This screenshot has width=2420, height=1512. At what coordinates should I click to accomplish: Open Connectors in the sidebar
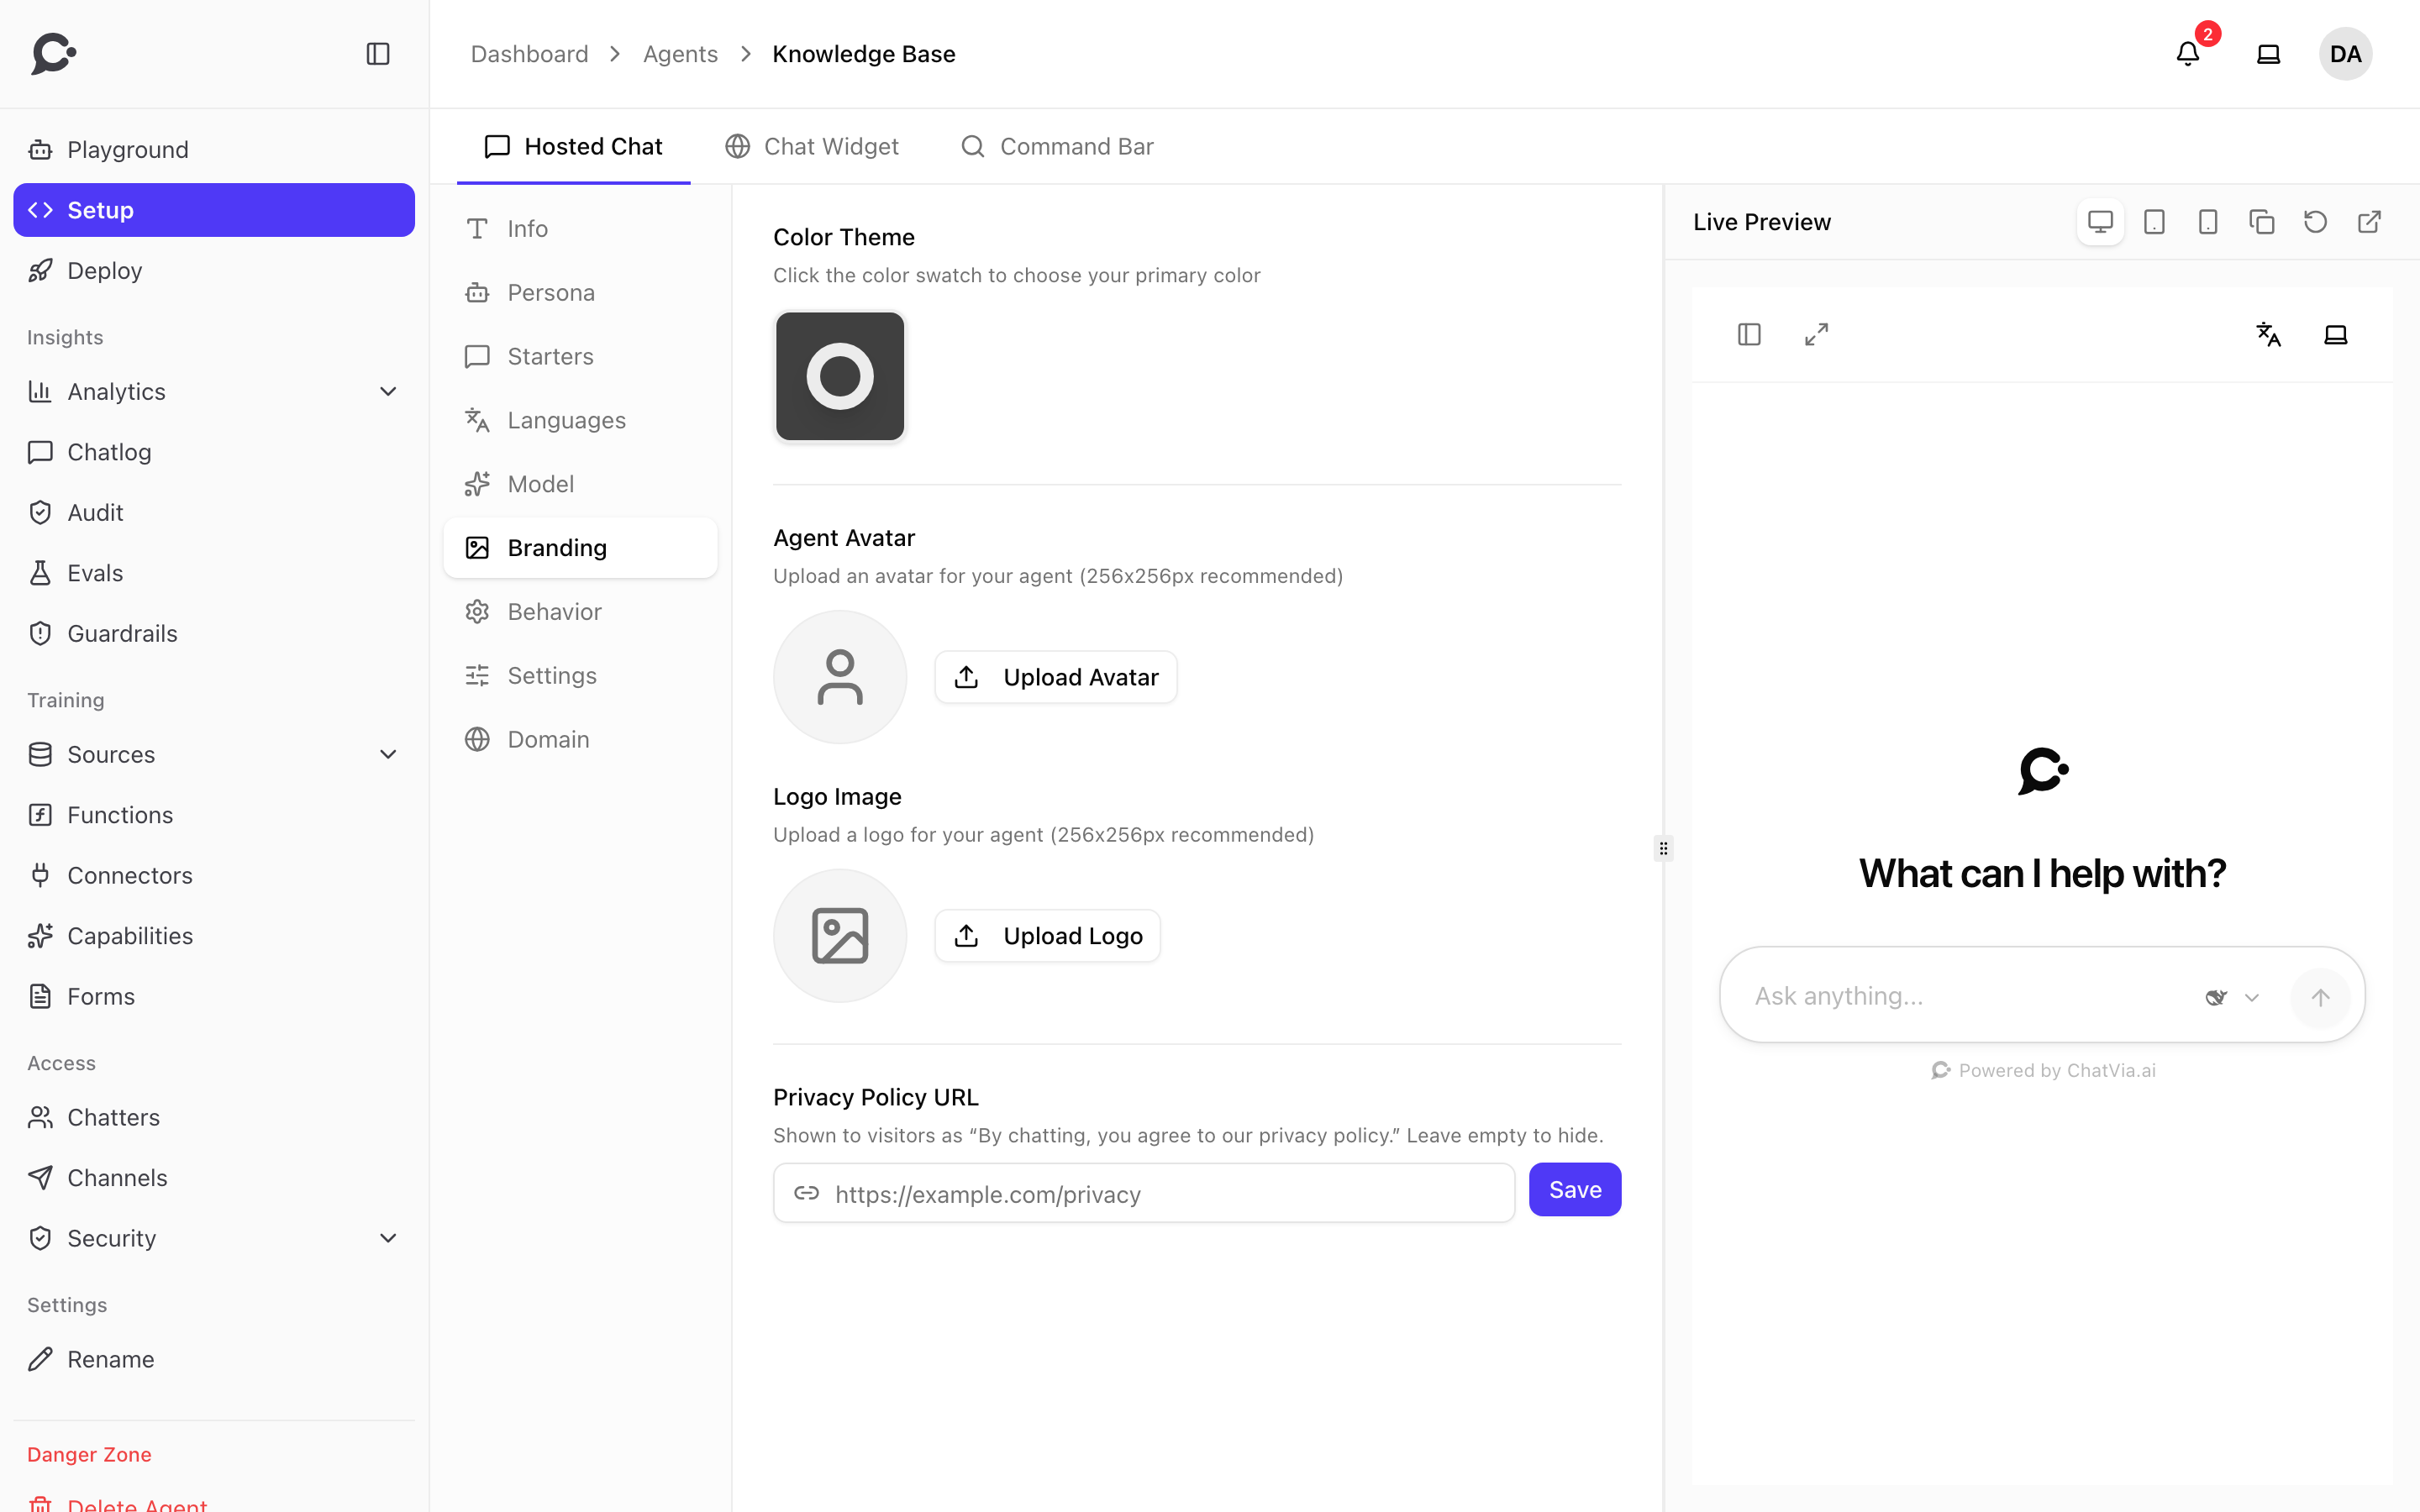pyautogui.click(x=214, y=875)
